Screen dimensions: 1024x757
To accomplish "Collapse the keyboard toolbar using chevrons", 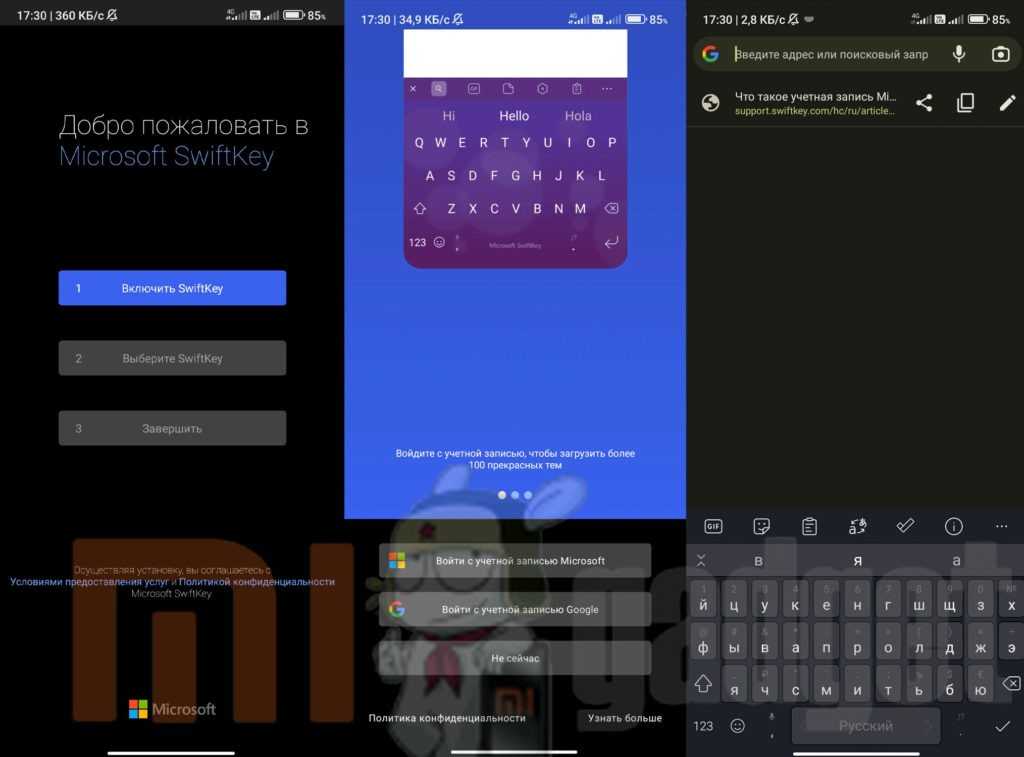I will coord(701,561).
